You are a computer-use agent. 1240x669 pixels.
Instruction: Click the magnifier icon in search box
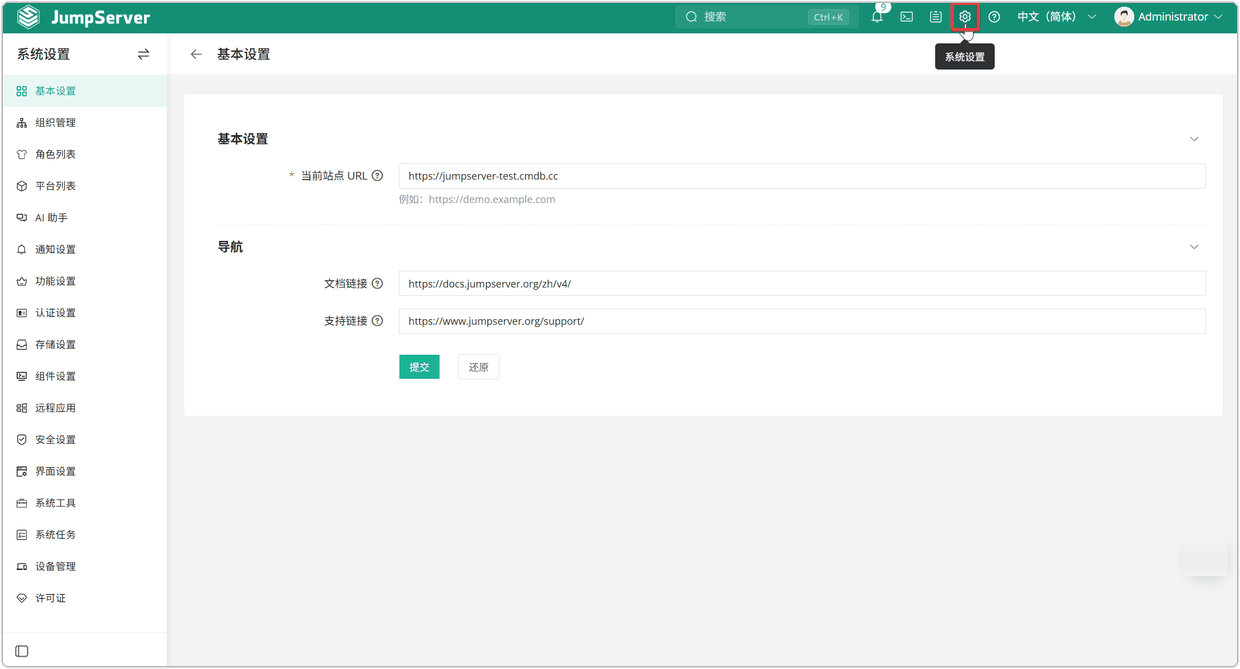(691, 17)
